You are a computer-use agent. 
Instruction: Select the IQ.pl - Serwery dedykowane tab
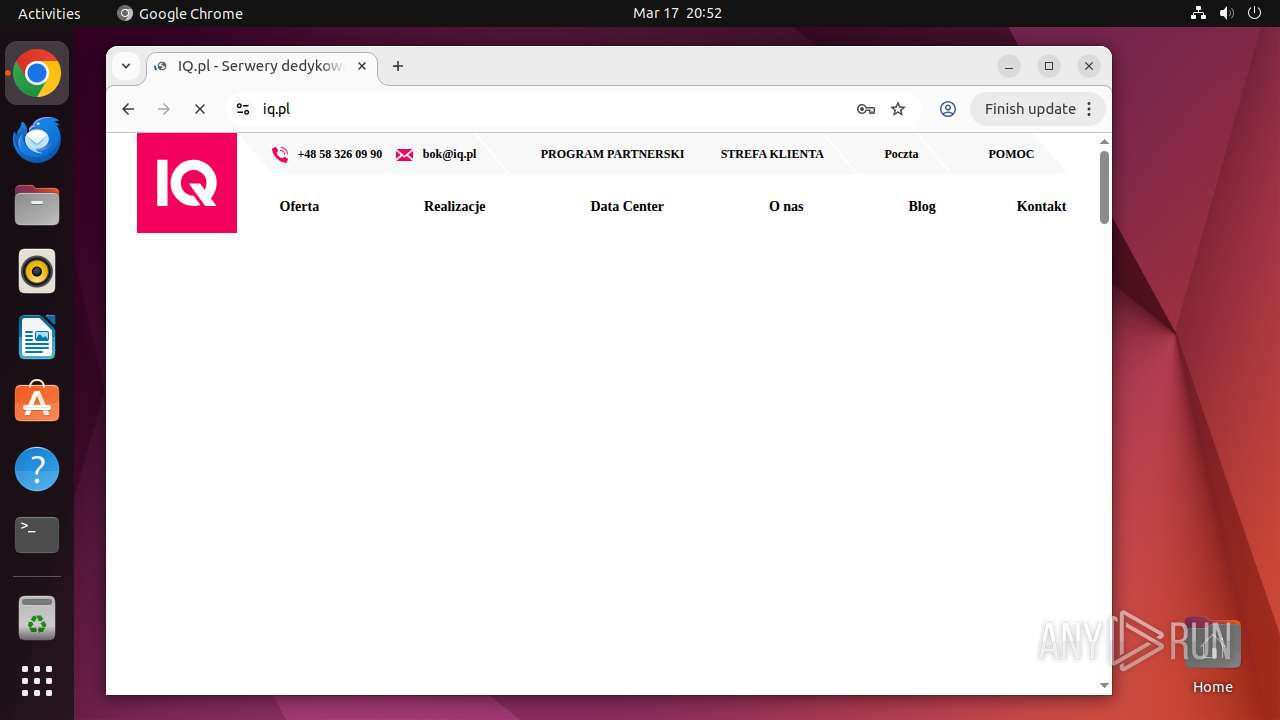(x=262, y=66)
